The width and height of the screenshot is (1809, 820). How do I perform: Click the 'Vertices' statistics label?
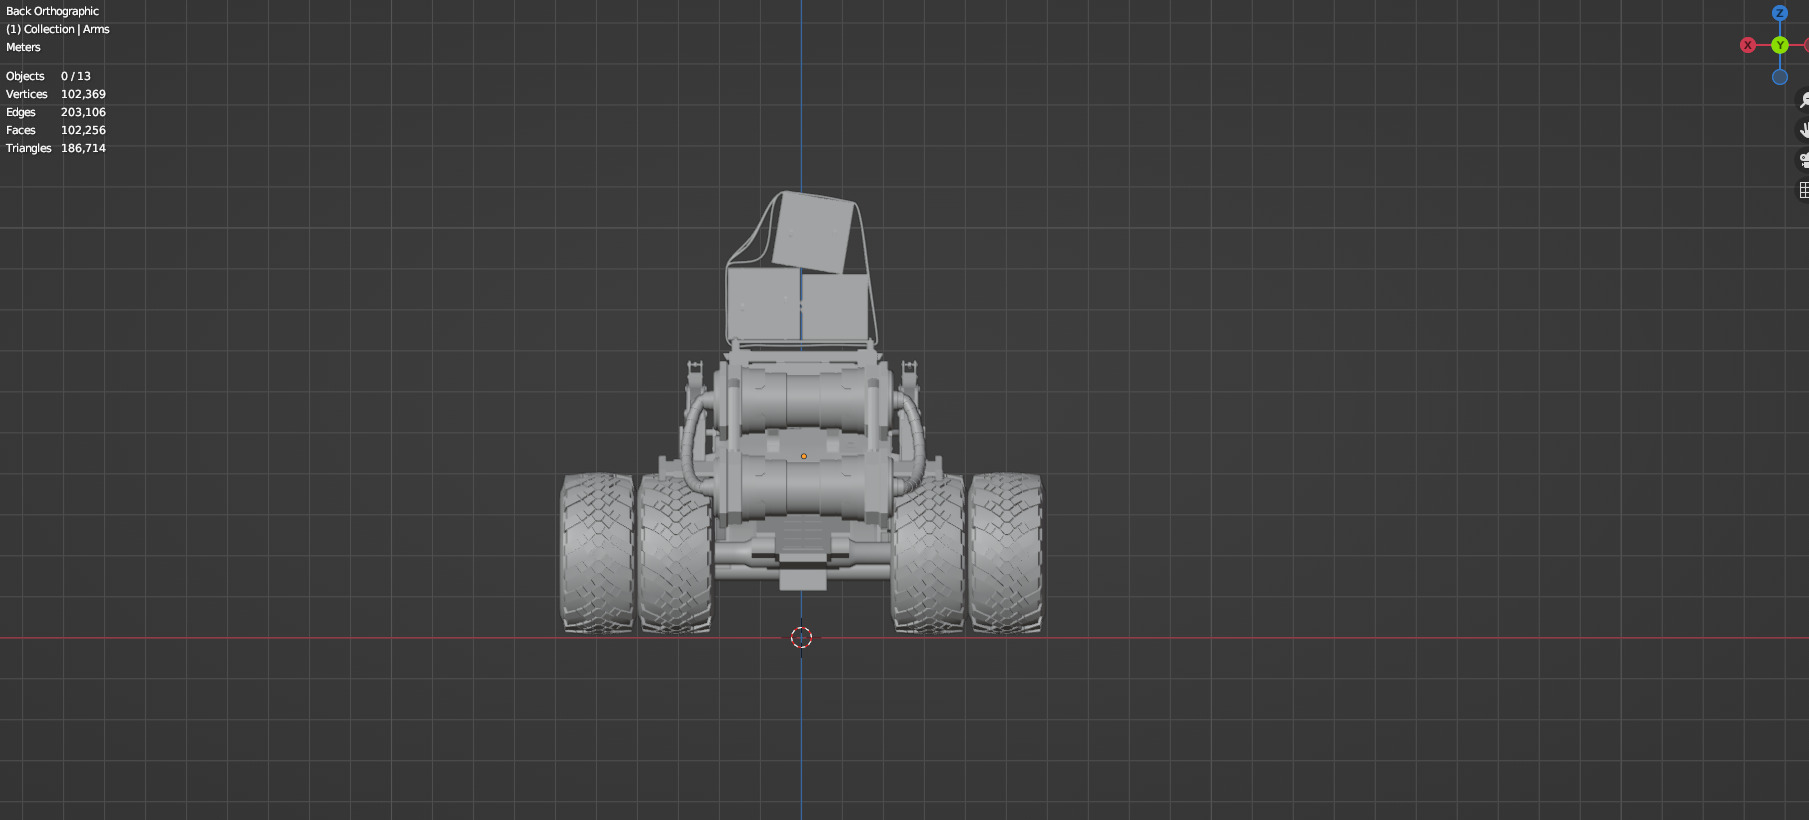pos(27,94)
